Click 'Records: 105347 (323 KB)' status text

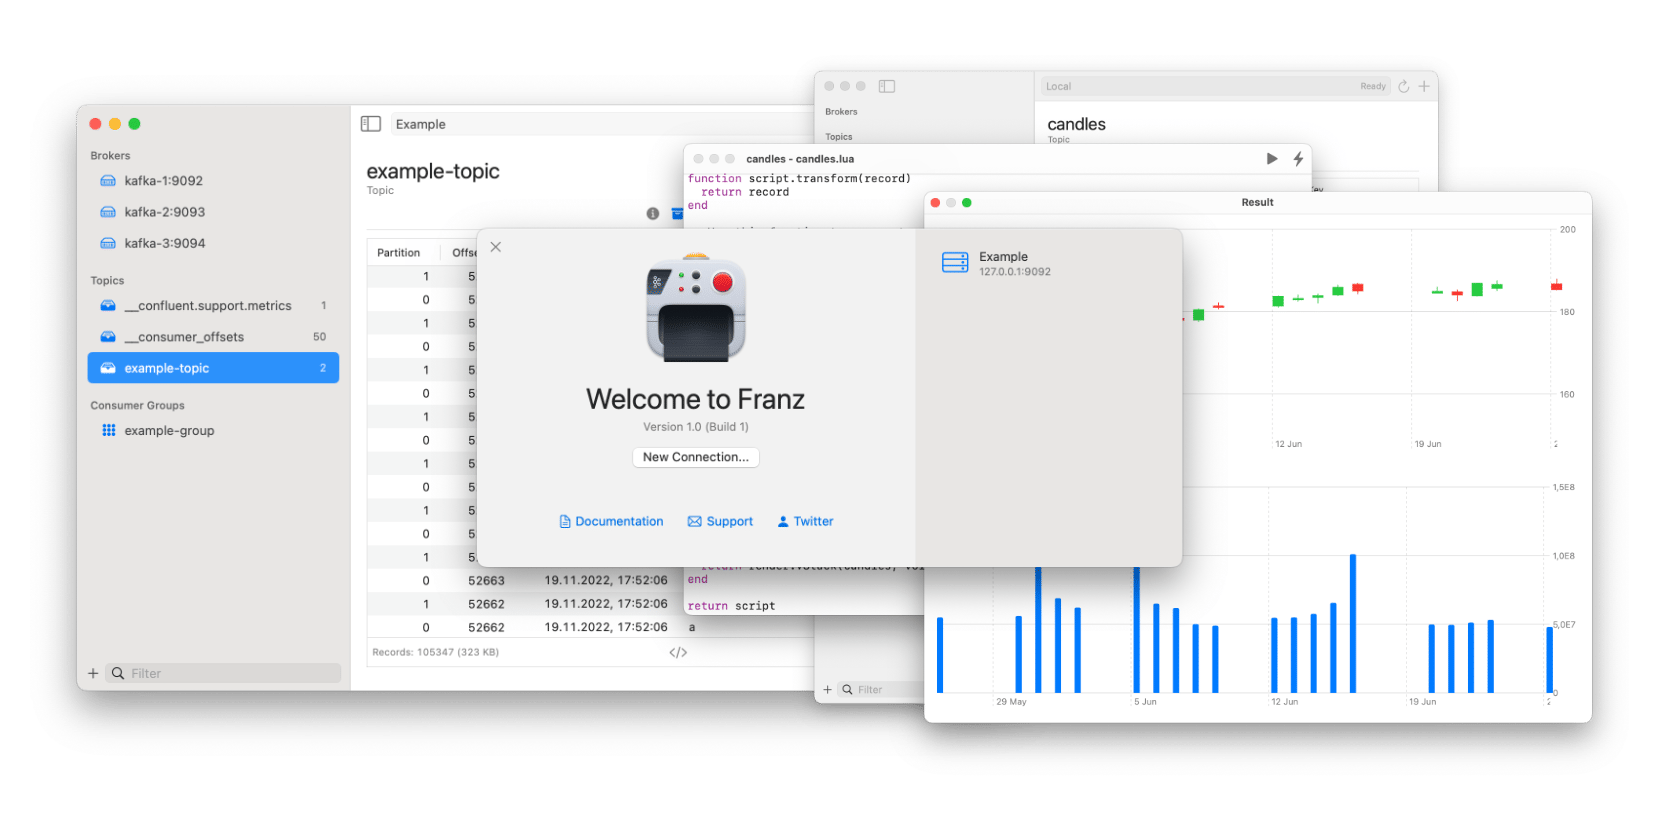(x=436, y=652)
